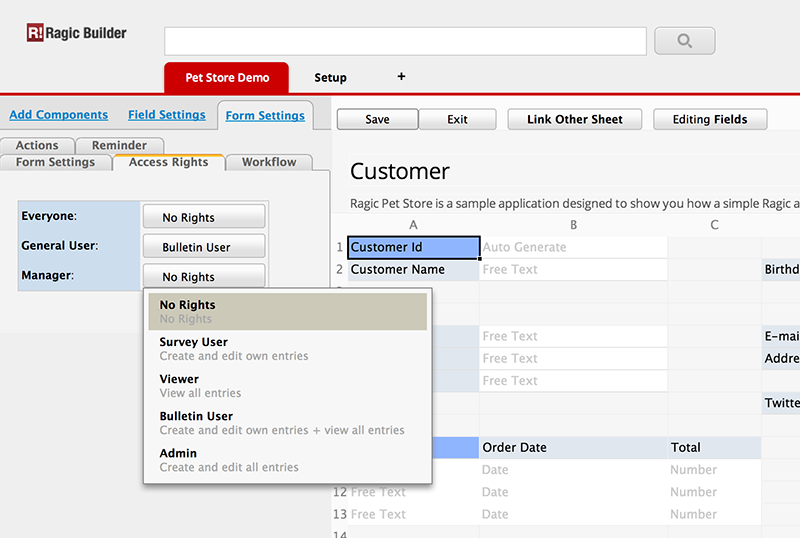Switch to the Workflow sub-tab
The width and height of the screenshot is (800, 538).
click(269, 162)
